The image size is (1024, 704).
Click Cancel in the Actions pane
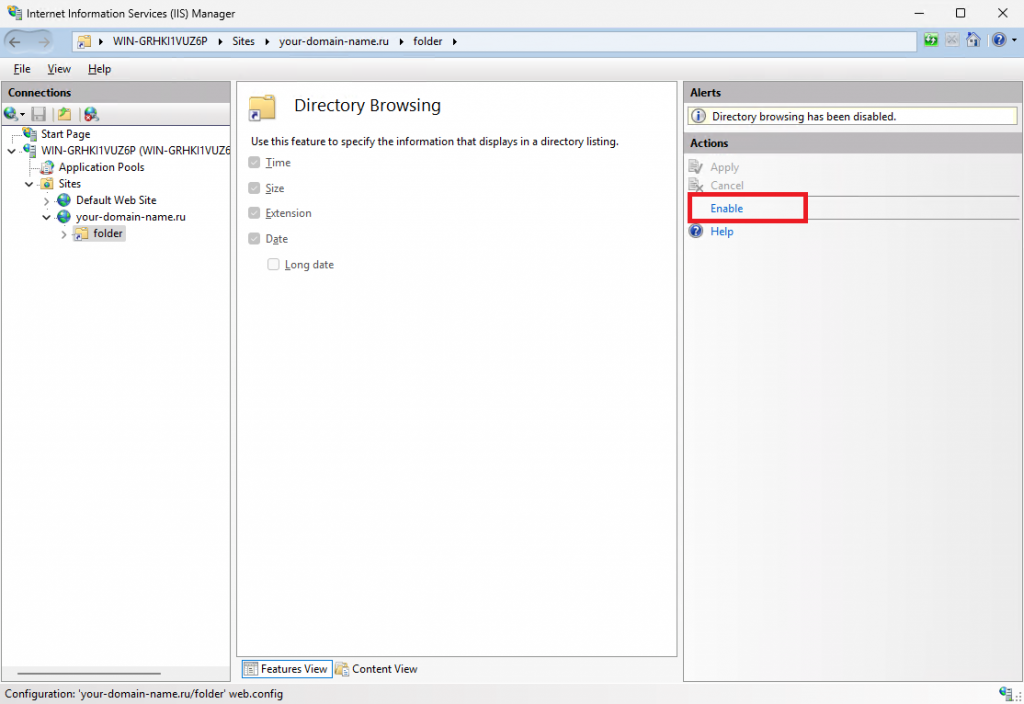coord(727,185)
